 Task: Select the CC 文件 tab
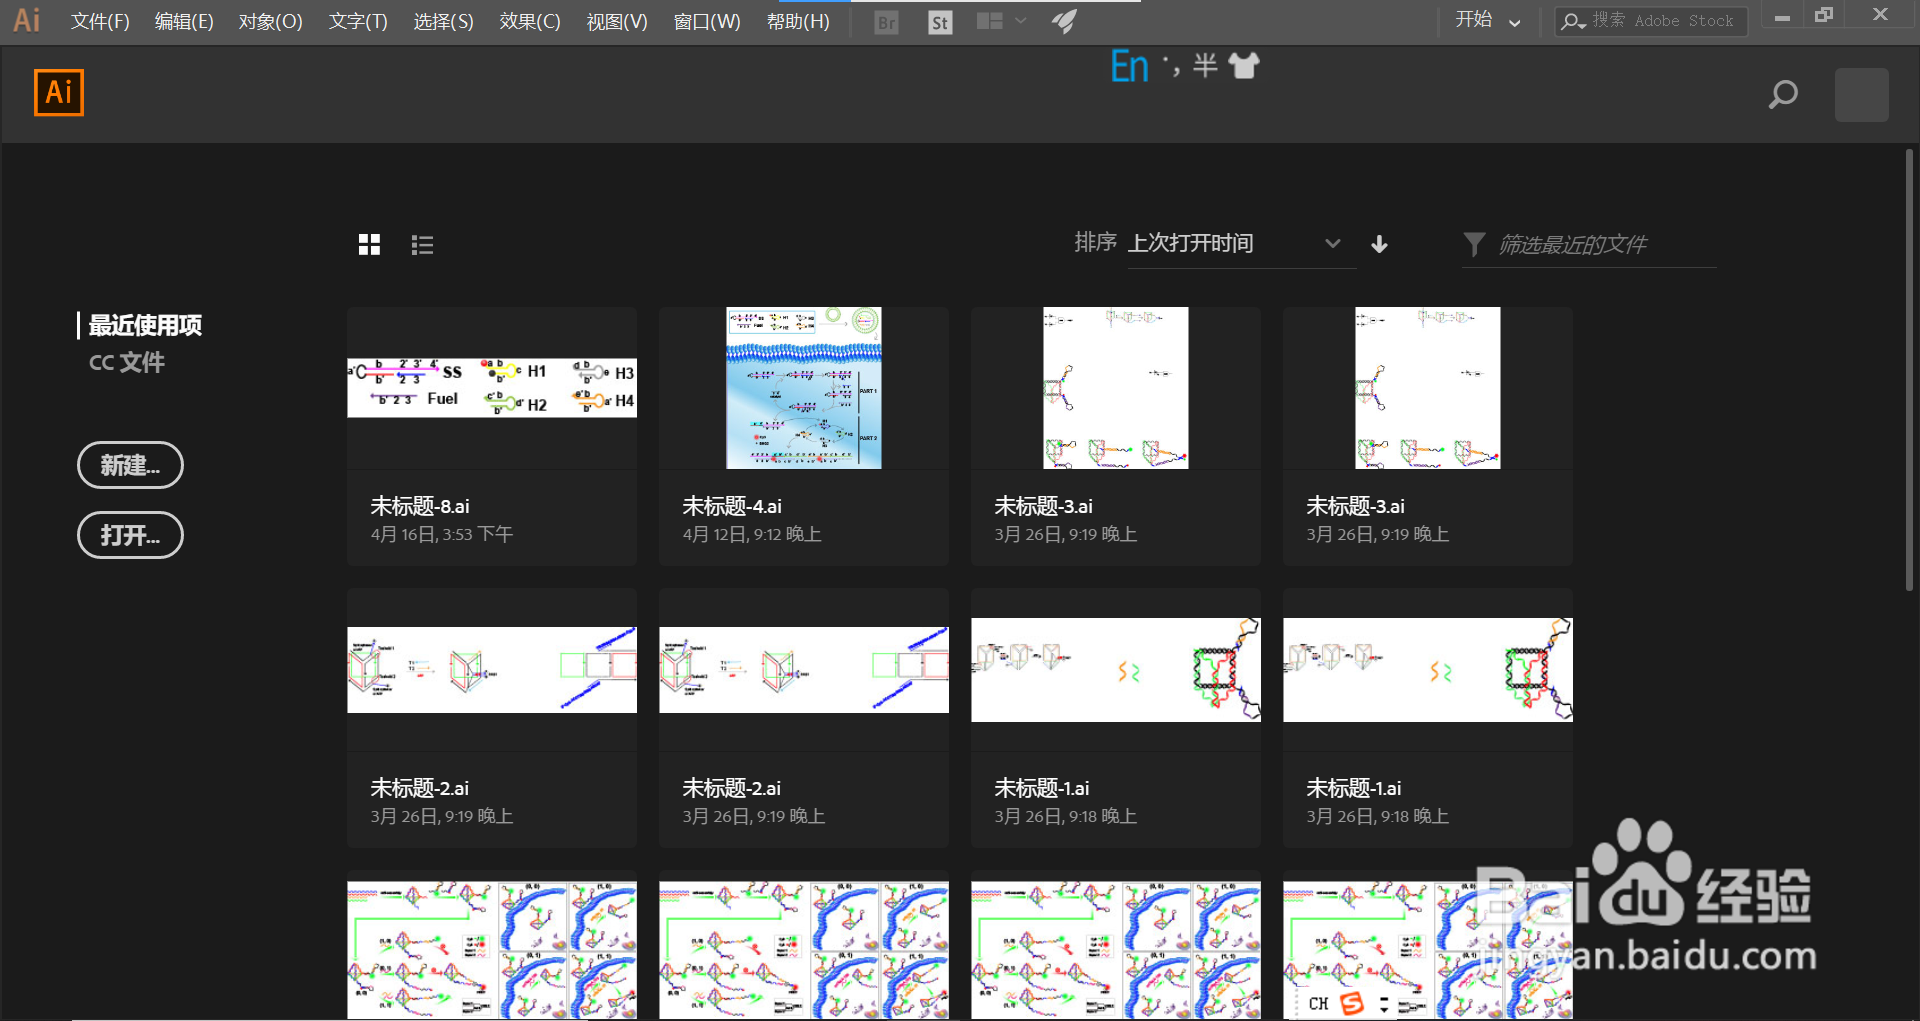click(127, 362)
